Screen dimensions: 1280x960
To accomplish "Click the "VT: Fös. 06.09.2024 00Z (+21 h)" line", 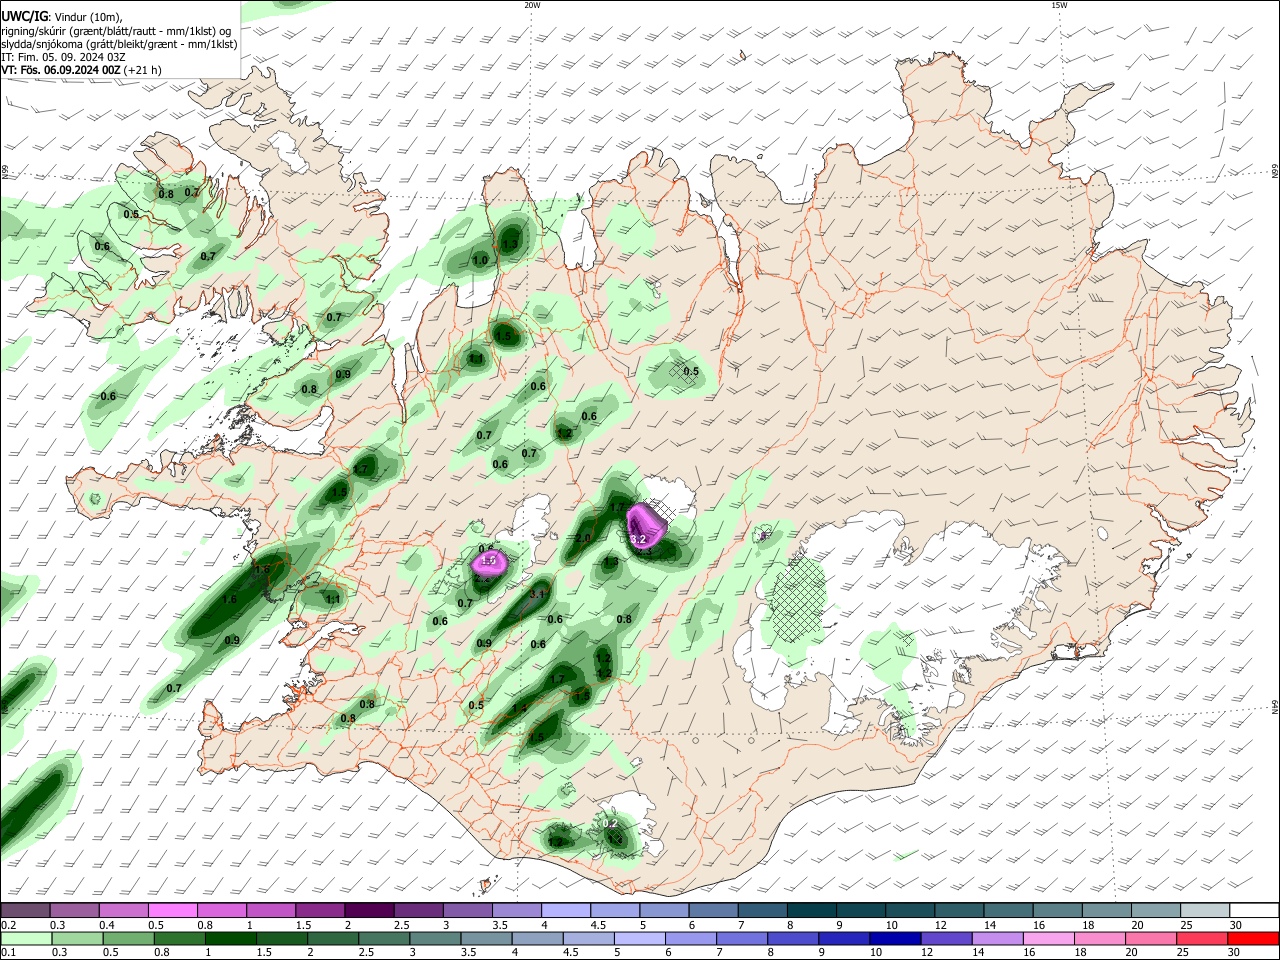I will [x=81, y=71].
